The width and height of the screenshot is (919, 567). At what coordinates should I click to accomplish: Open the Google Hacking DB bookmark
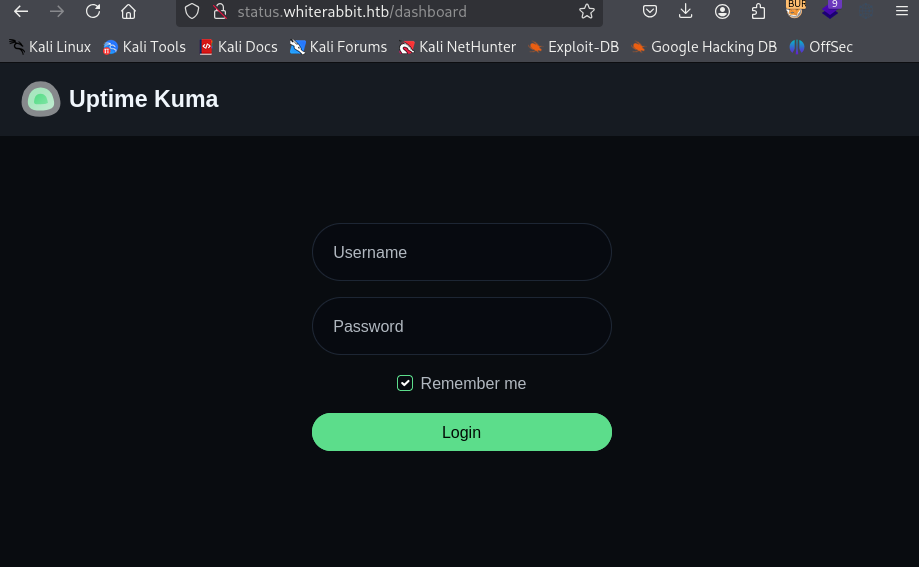[704, 47]
